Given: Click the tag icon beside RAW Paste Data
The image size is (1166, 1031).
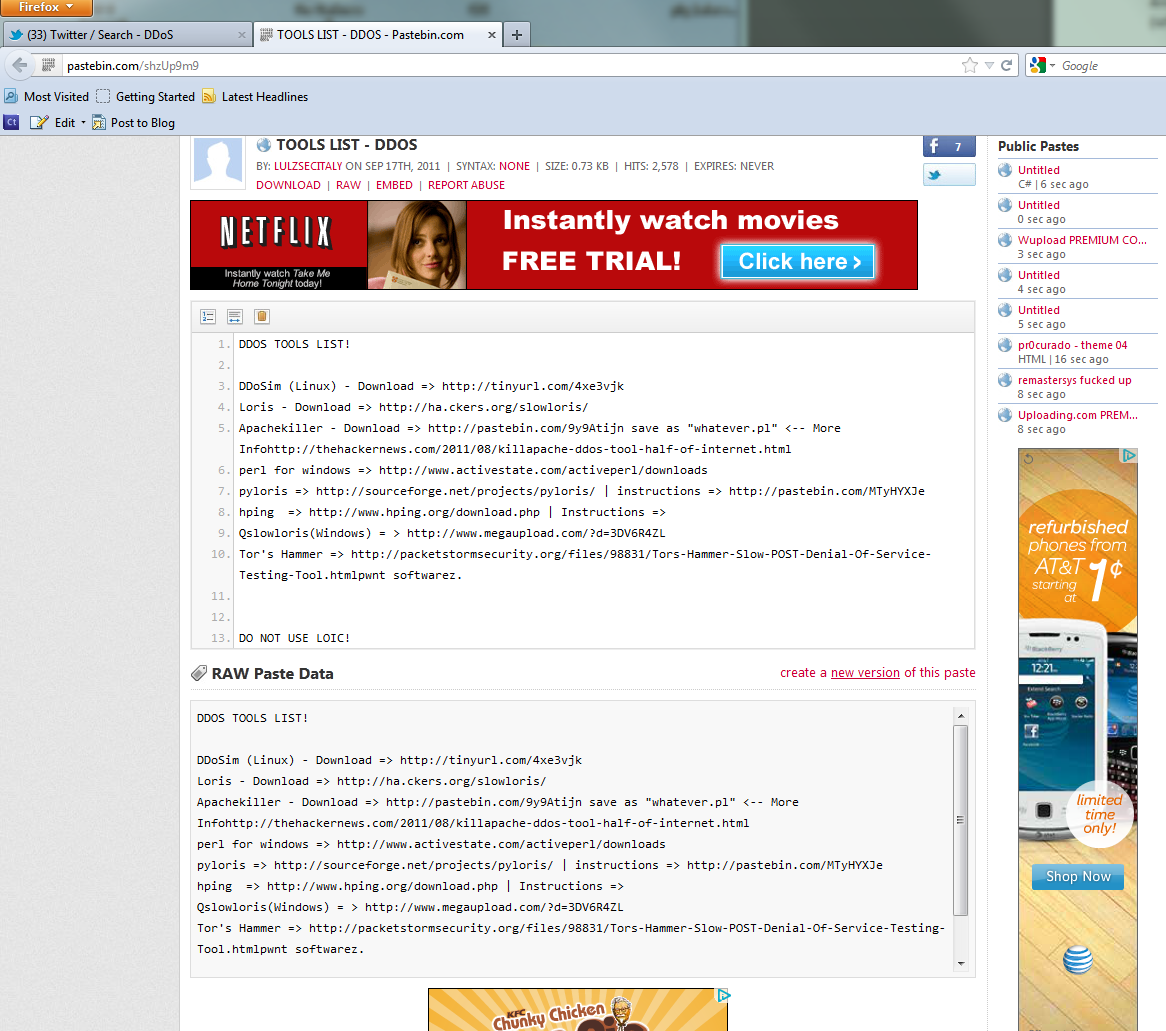Looking at the screenshot, I should coord(199,674).
